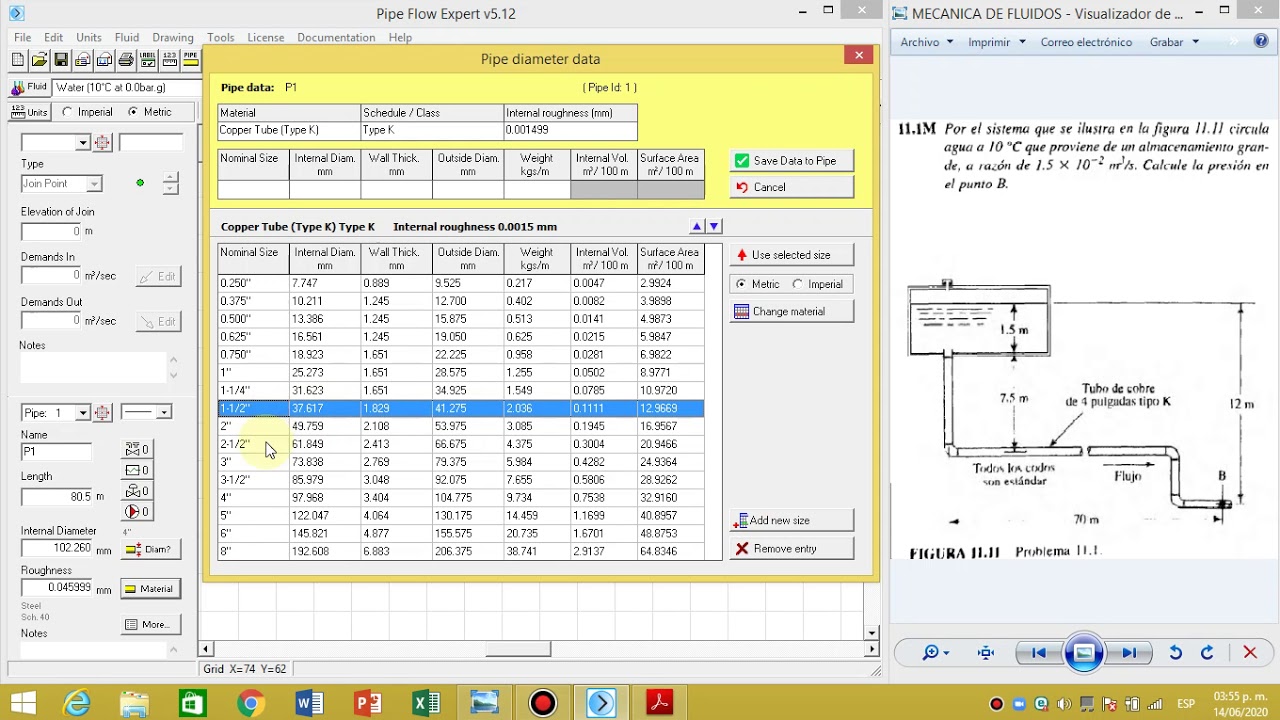Open the component pressure loss icon button
This screenshot has height=720, width=1280.
pos(137,470)
